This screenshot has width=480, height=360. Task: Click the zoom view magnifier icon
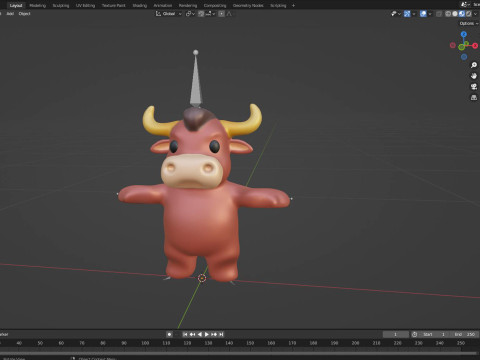(x=474, y=65)
